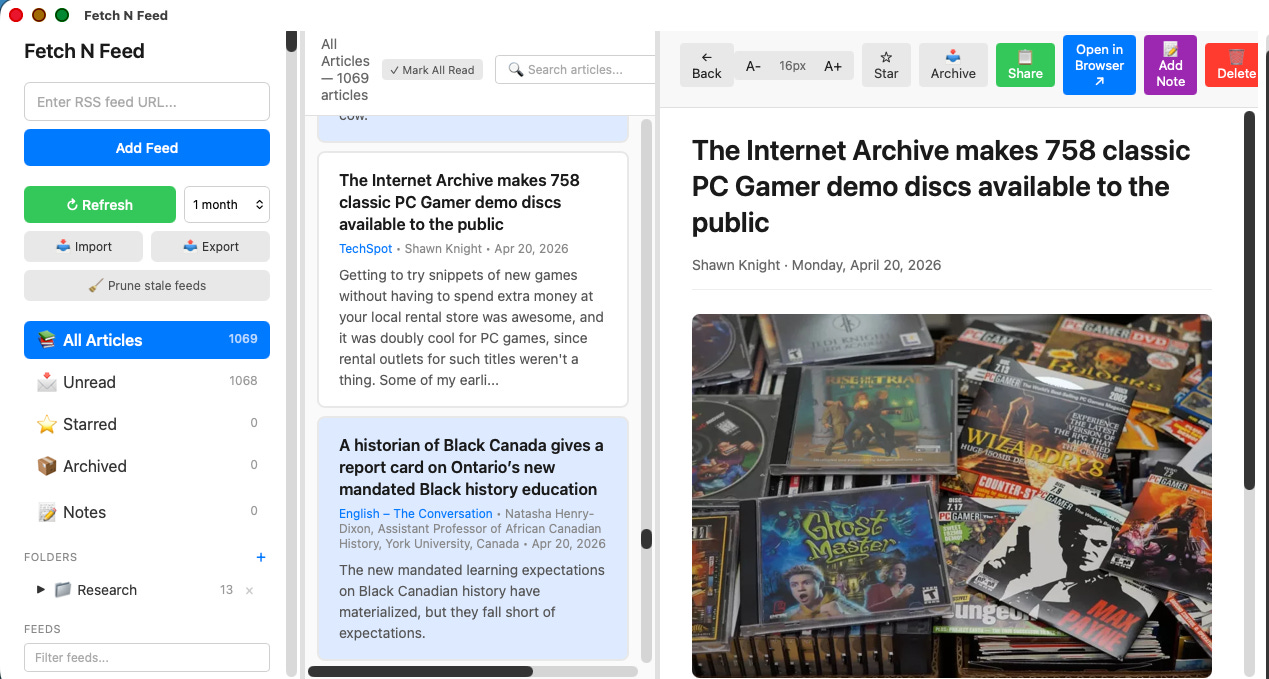Screen dimensions: 1269x679
Task: Click the article headline in the reader
Action: tap(941, 186)
